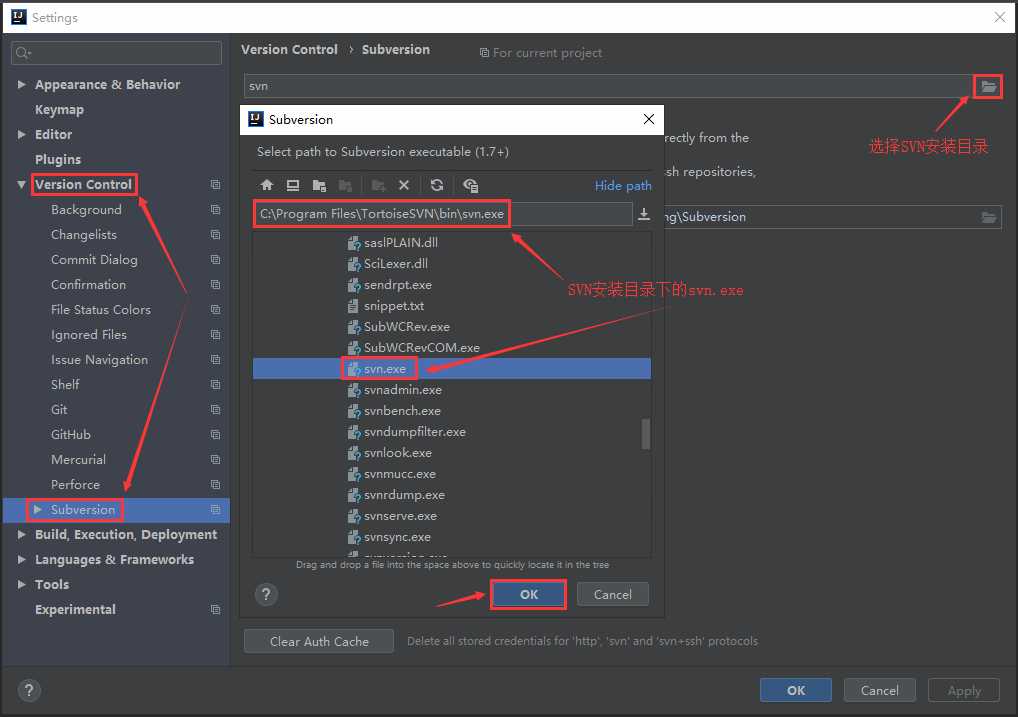
Task: Click project-level icon beside Experimental
Action: coord(216,609)
